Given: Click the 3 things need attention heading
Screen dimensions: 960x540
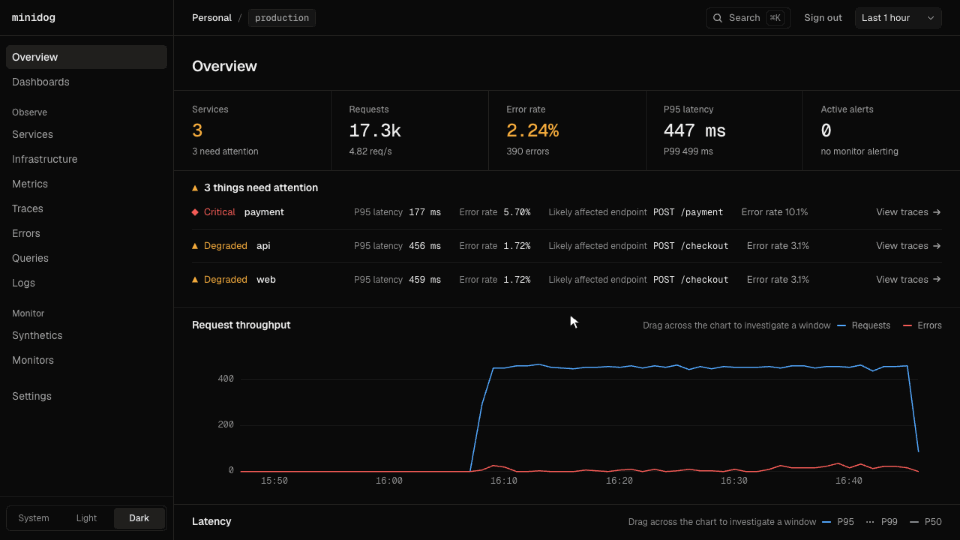Looking at the screenshot, I should tap(261, 188).
